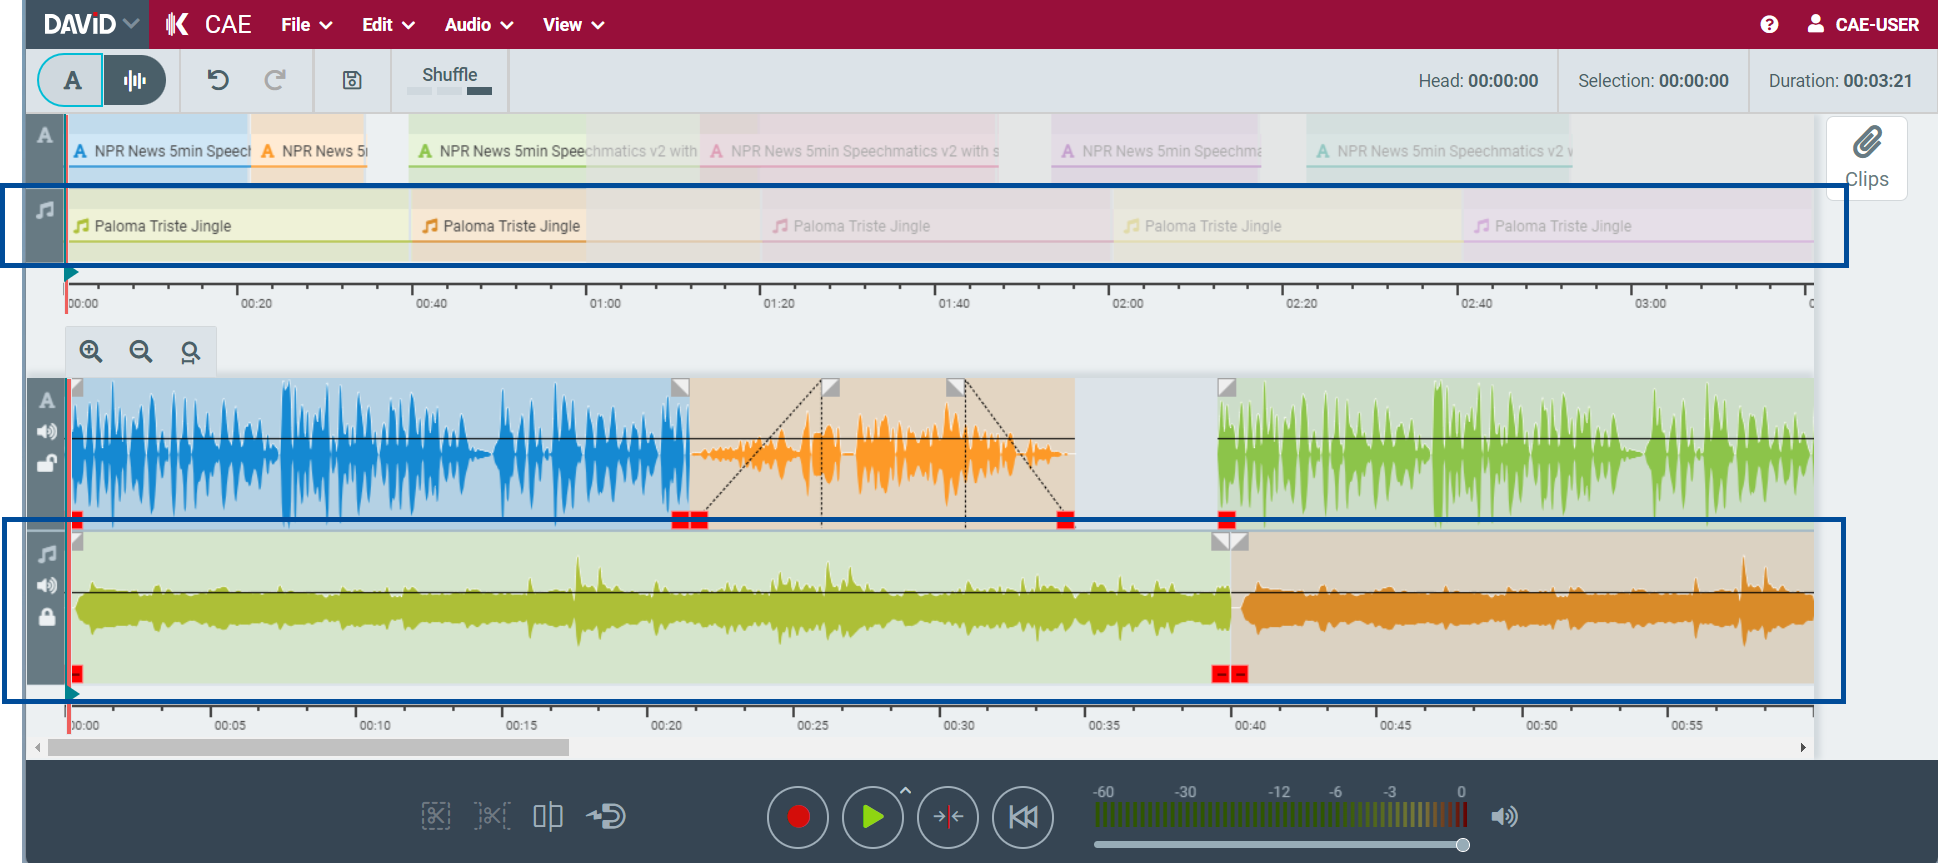Unlock the music track padlock
This screenshot has width=1939, height=863.
(47, 617)
